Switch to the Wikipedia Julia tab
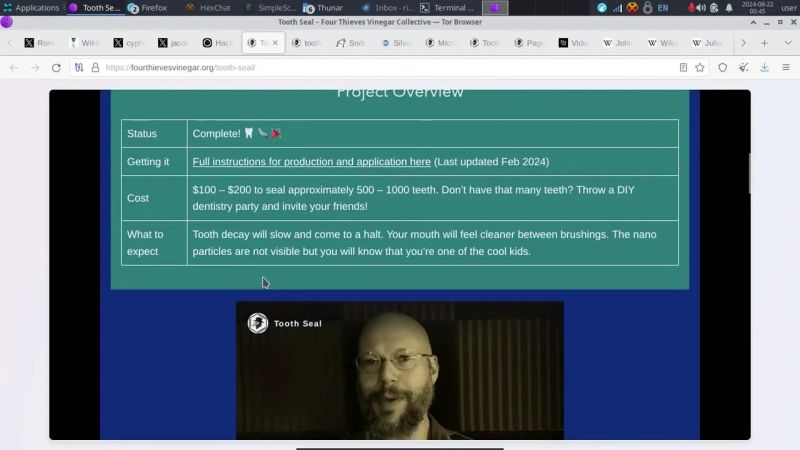This screenshot has height=450, width=800. tap(707, 43)
